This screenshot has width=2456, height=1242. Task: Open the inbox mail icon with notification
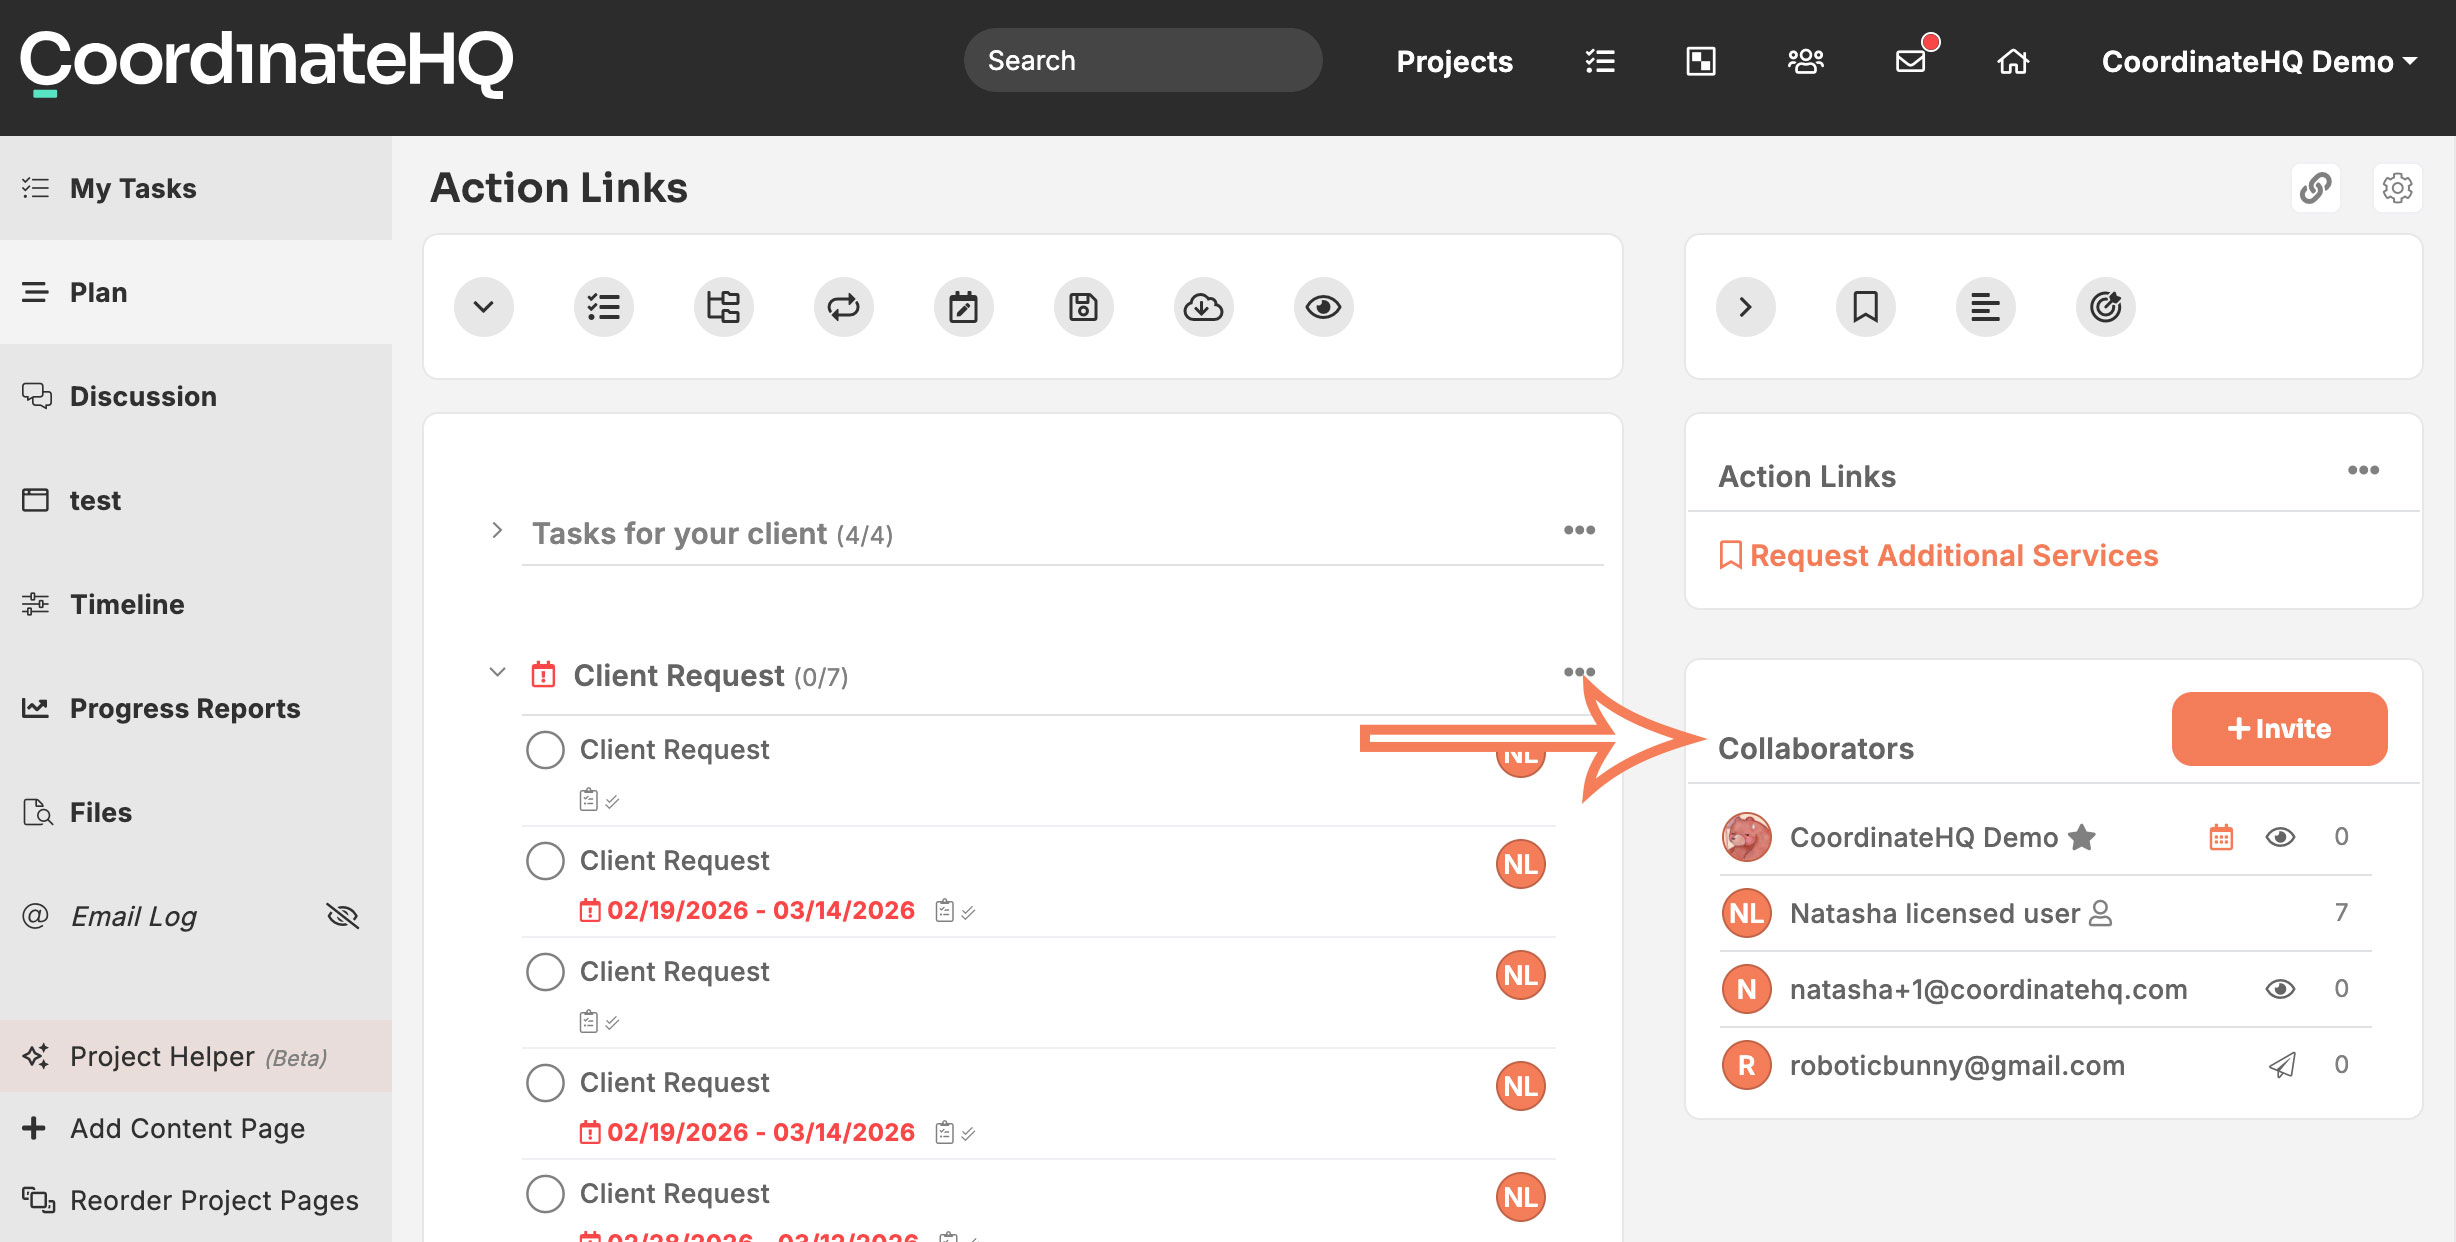click(x=1912, y=60)
